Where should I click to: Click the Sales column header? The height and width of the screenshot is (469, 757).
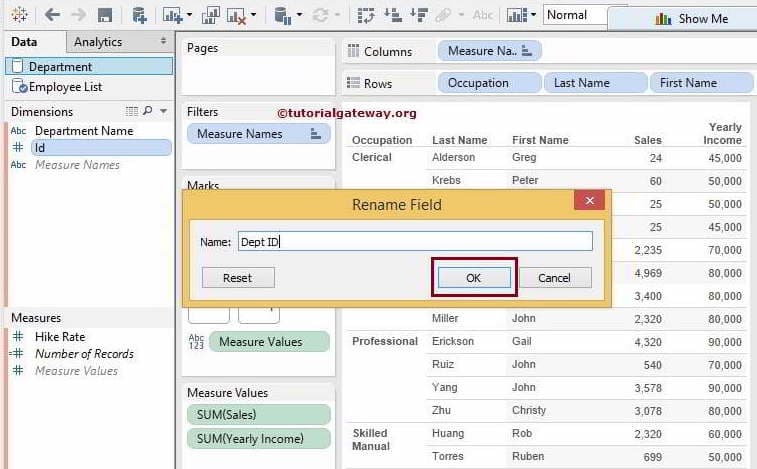click(648, 140)
